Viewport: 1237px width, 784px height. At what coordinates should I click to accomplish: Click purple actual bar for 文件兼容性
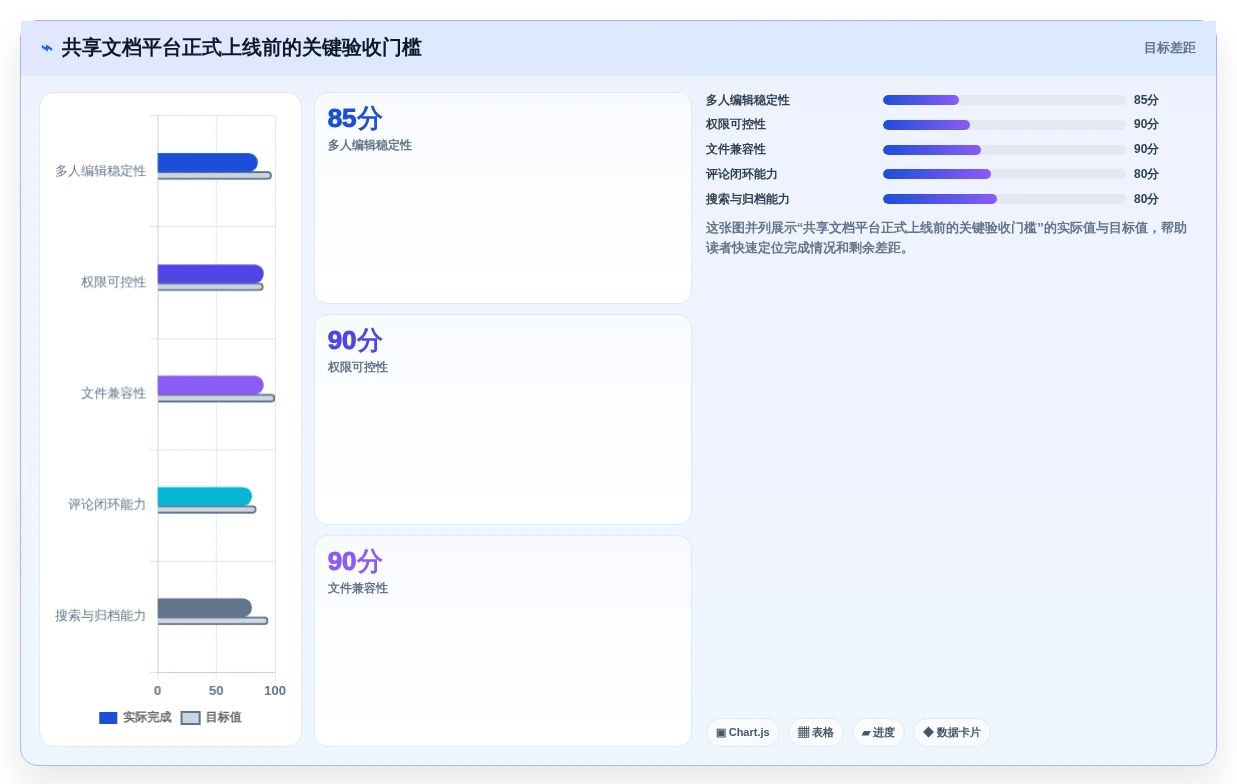[210, 385]
